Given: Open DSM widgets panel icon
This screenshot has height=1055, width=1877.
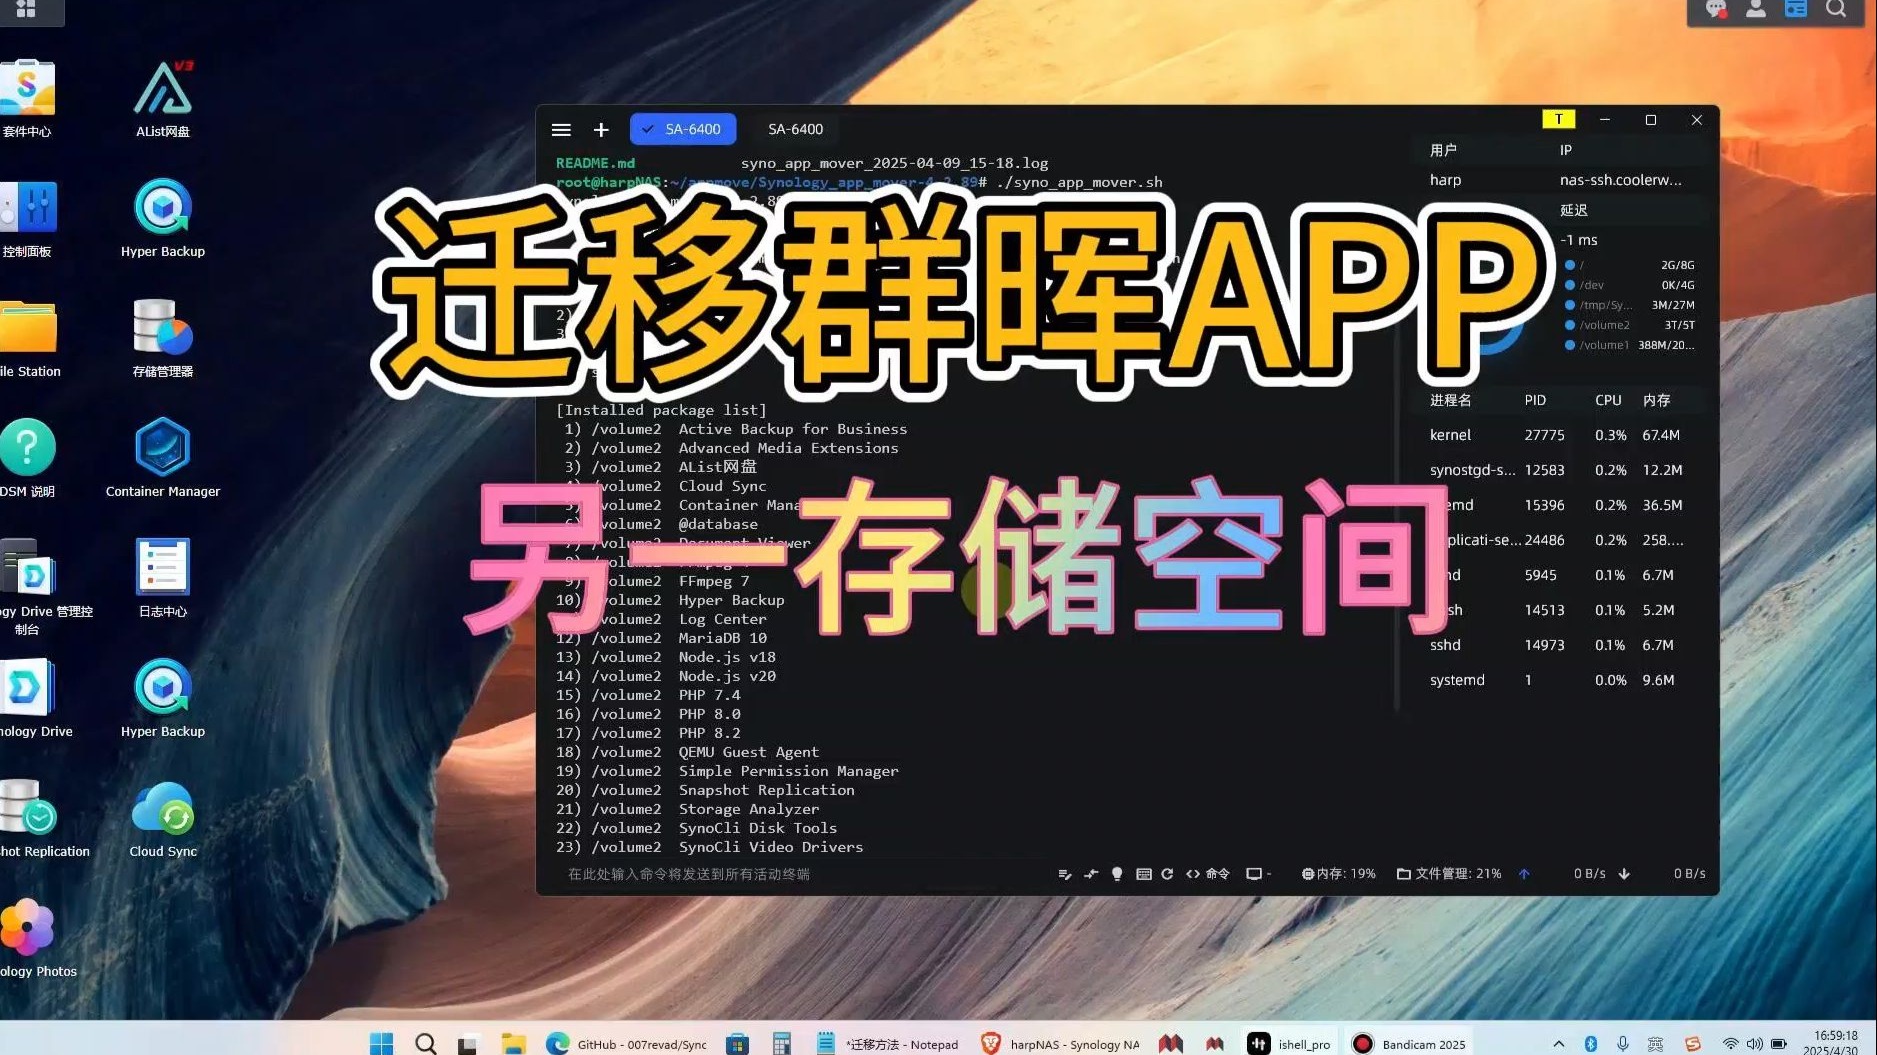Looking at the screenshot, I should click(x=1796, y=10).
